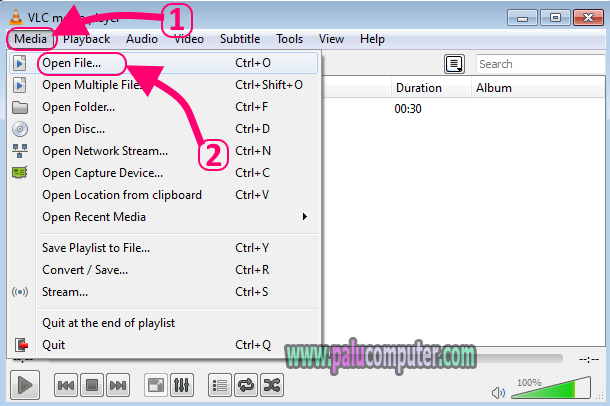Screen dimensions: 610x406
Task: Click the Play button in the controls
Action: pyautogui.click(x=25, y=385)
